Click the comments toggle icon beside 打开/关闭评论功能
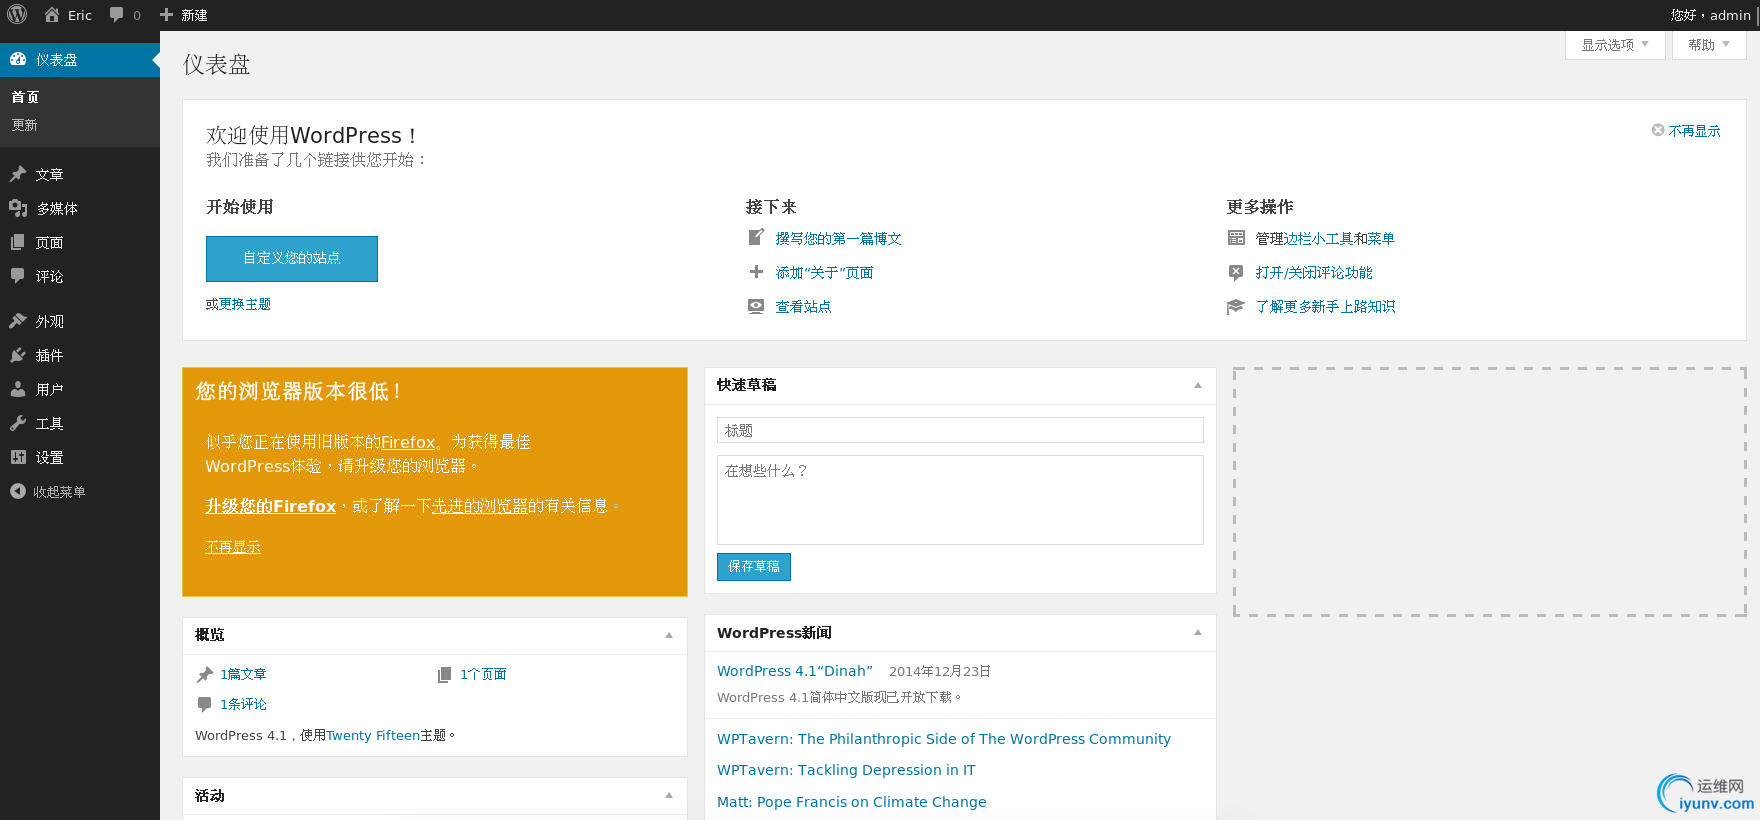This screenshot has width=1760, height=820. pyautogui.click(x=1237, y=272)
